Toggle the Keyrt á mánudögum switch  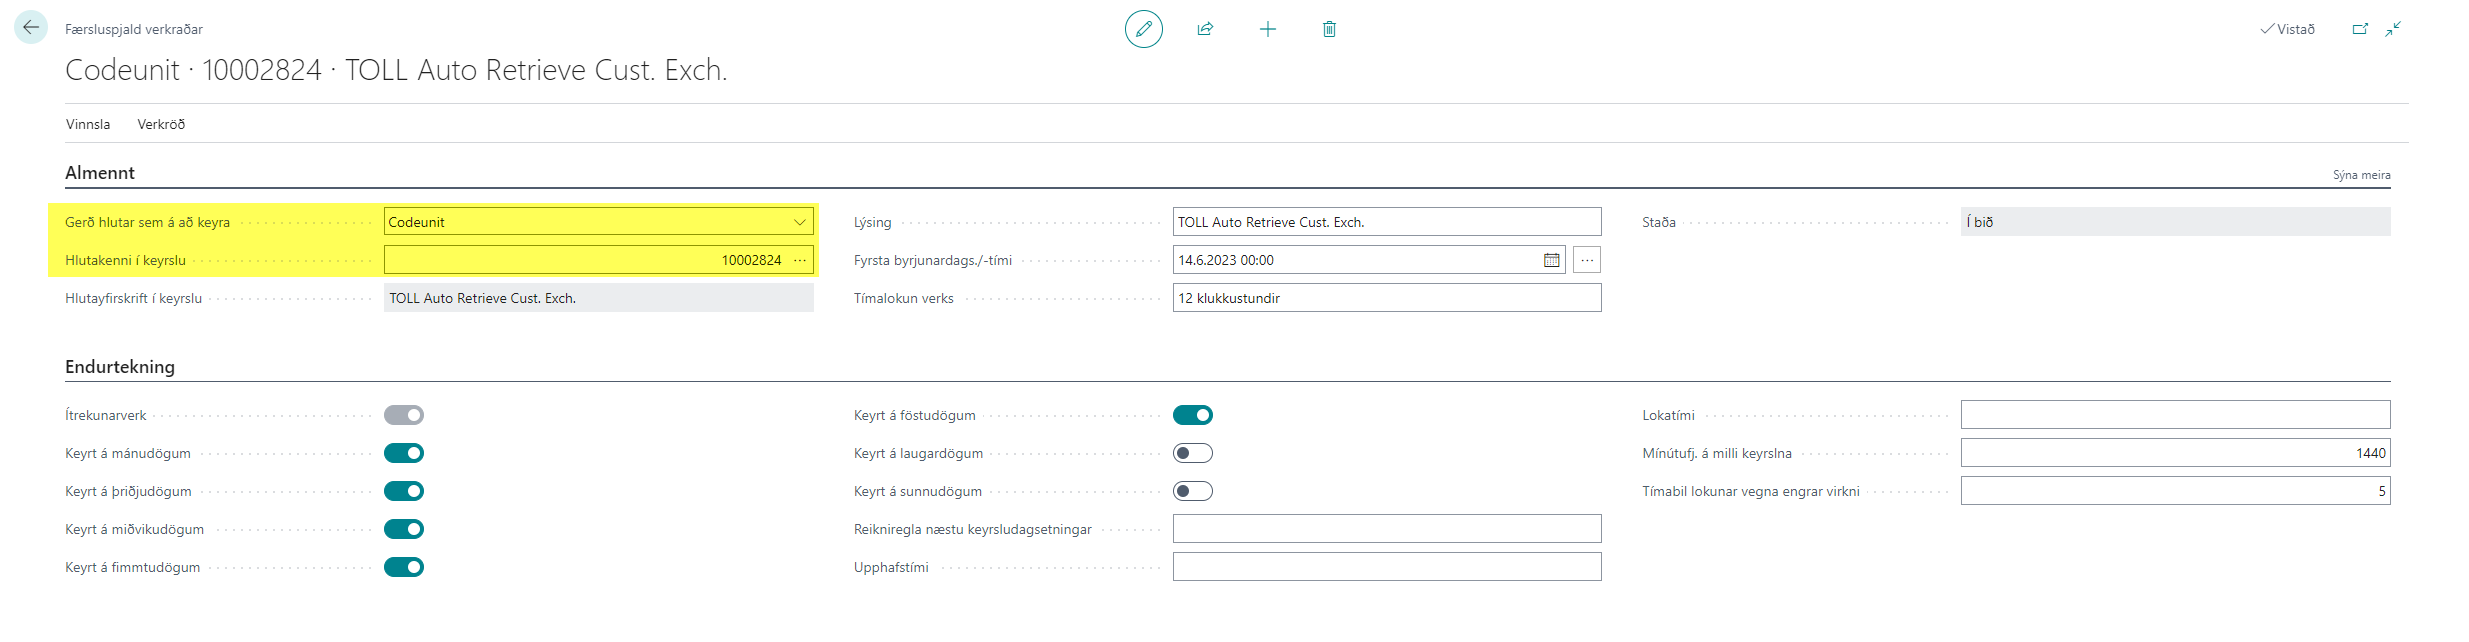coord(404,453)
